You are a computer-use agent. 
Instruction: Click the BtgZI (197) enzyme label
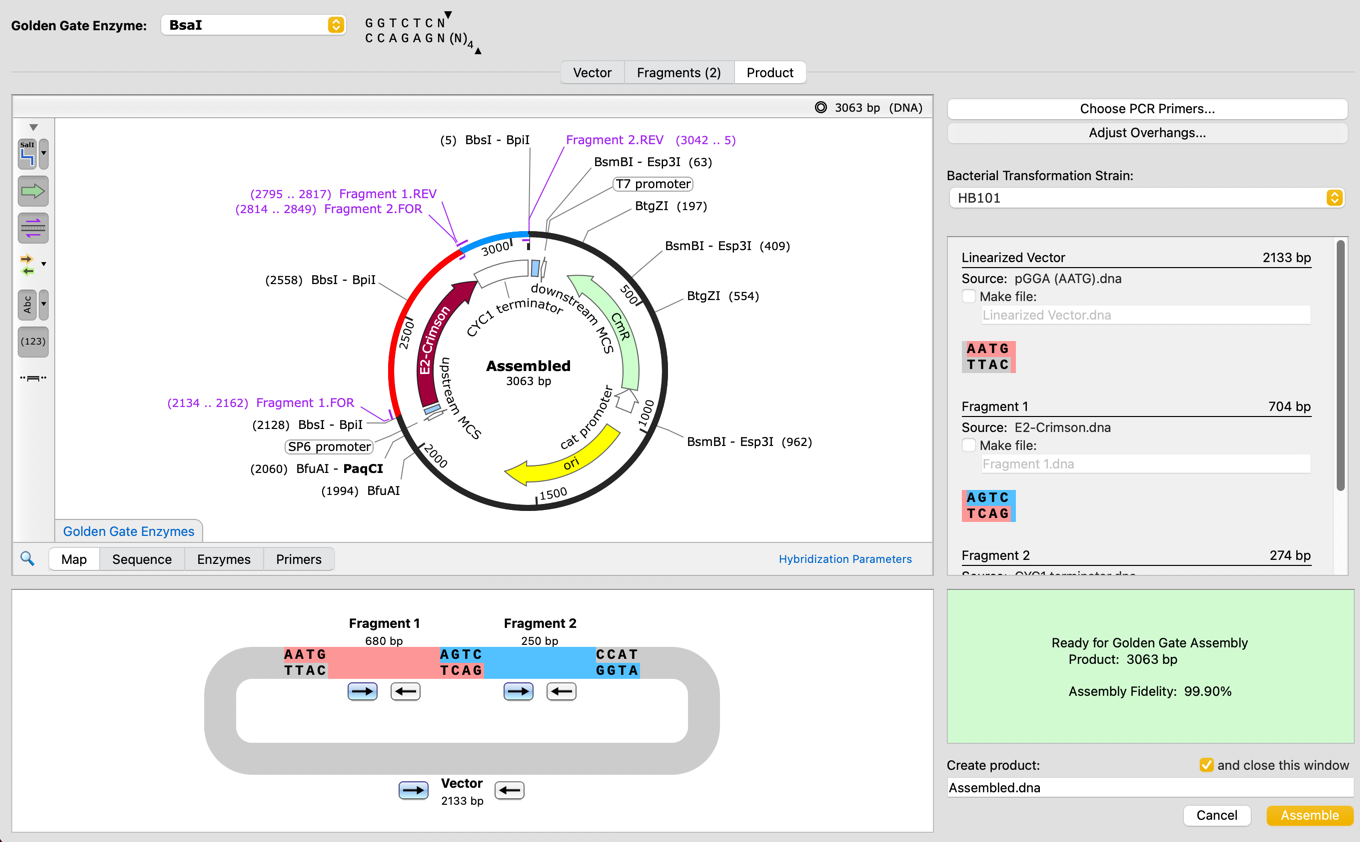click(671, 206)
